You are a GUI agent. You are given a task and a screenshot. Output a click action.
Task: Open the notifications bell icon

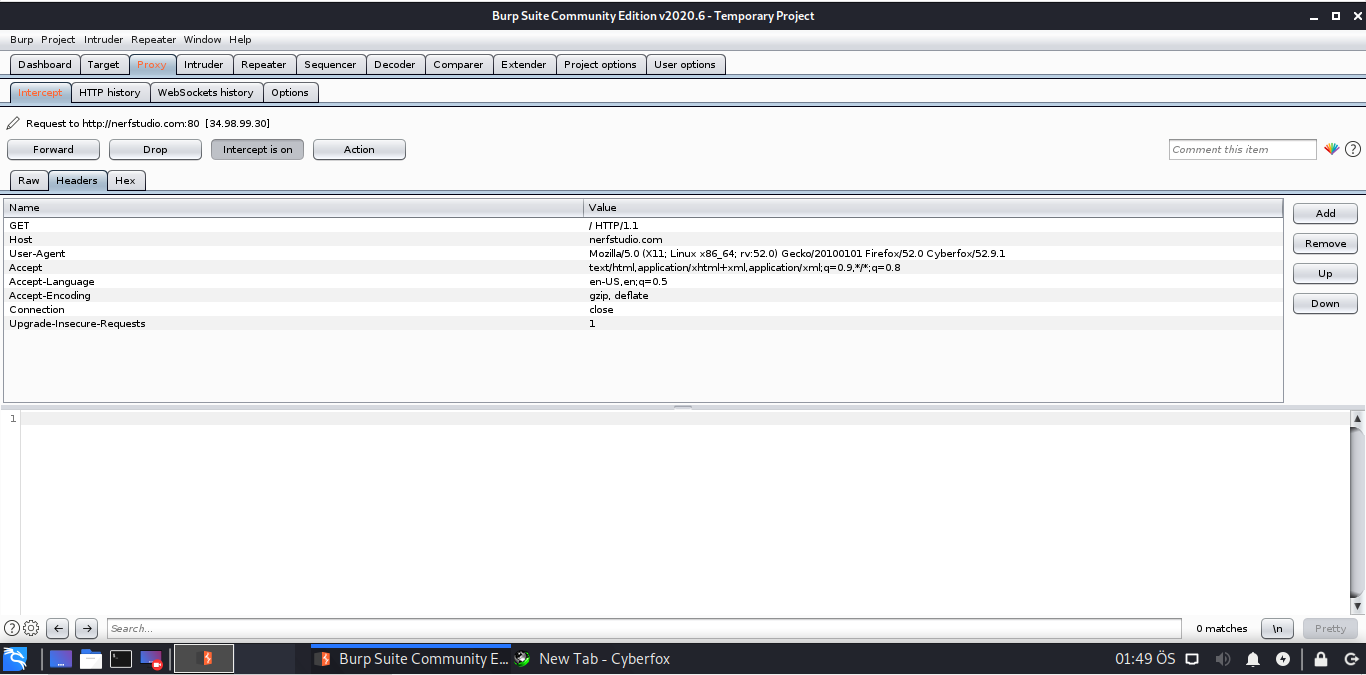point(1253,659)
